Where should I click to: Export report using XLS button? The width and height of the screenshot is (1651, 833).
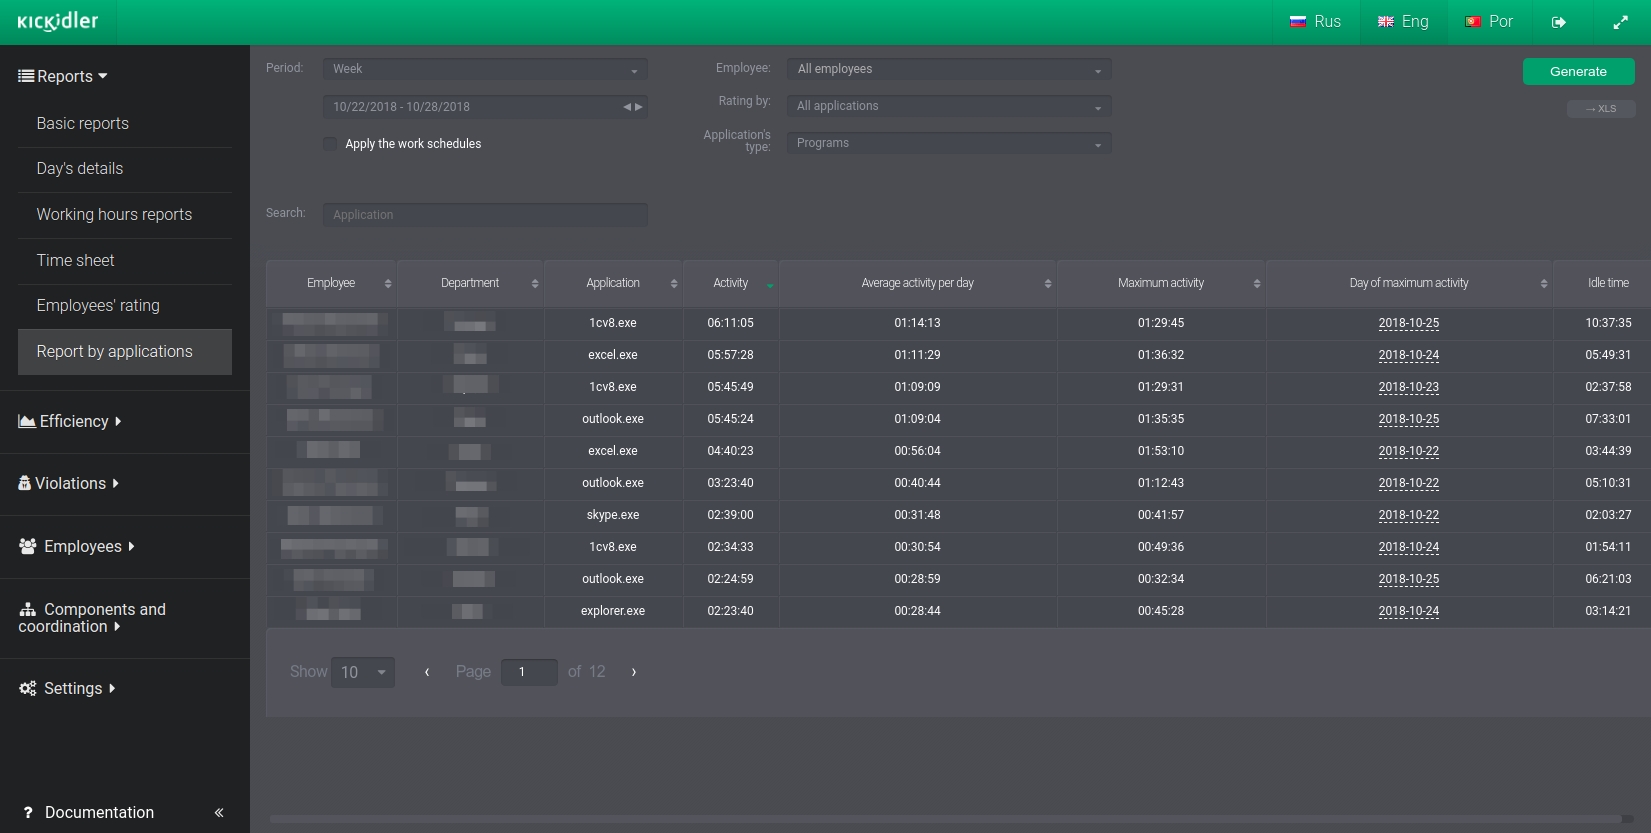1600,109
